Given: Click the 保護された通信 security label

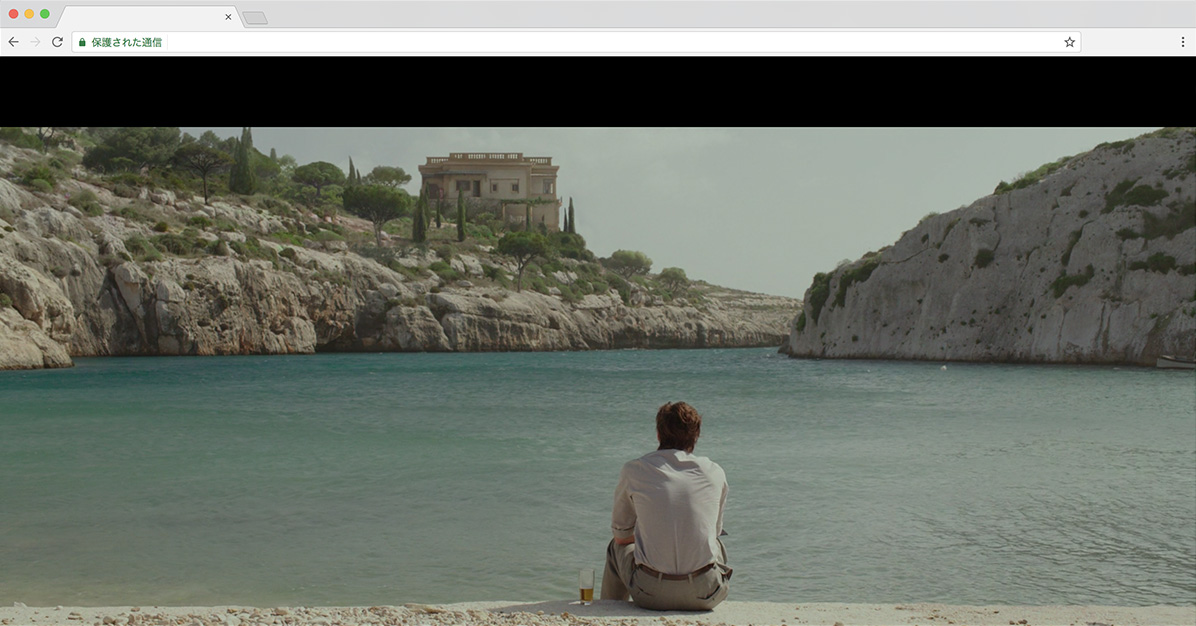Looking at the screenshot, I should pos(127,43).
